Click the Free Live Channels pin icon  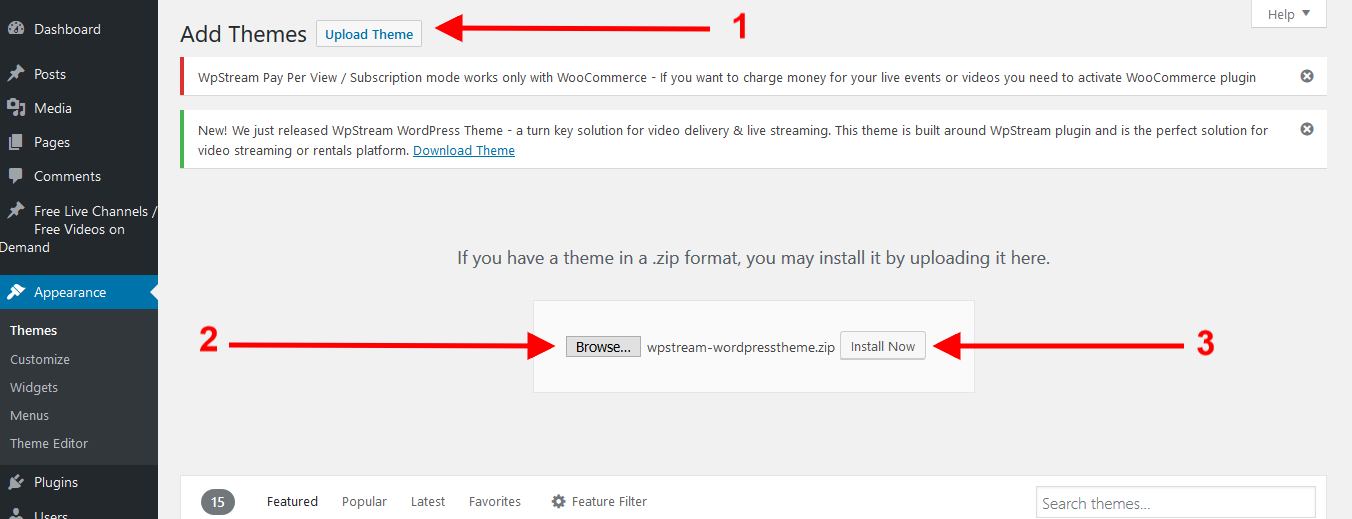(16, 211)
